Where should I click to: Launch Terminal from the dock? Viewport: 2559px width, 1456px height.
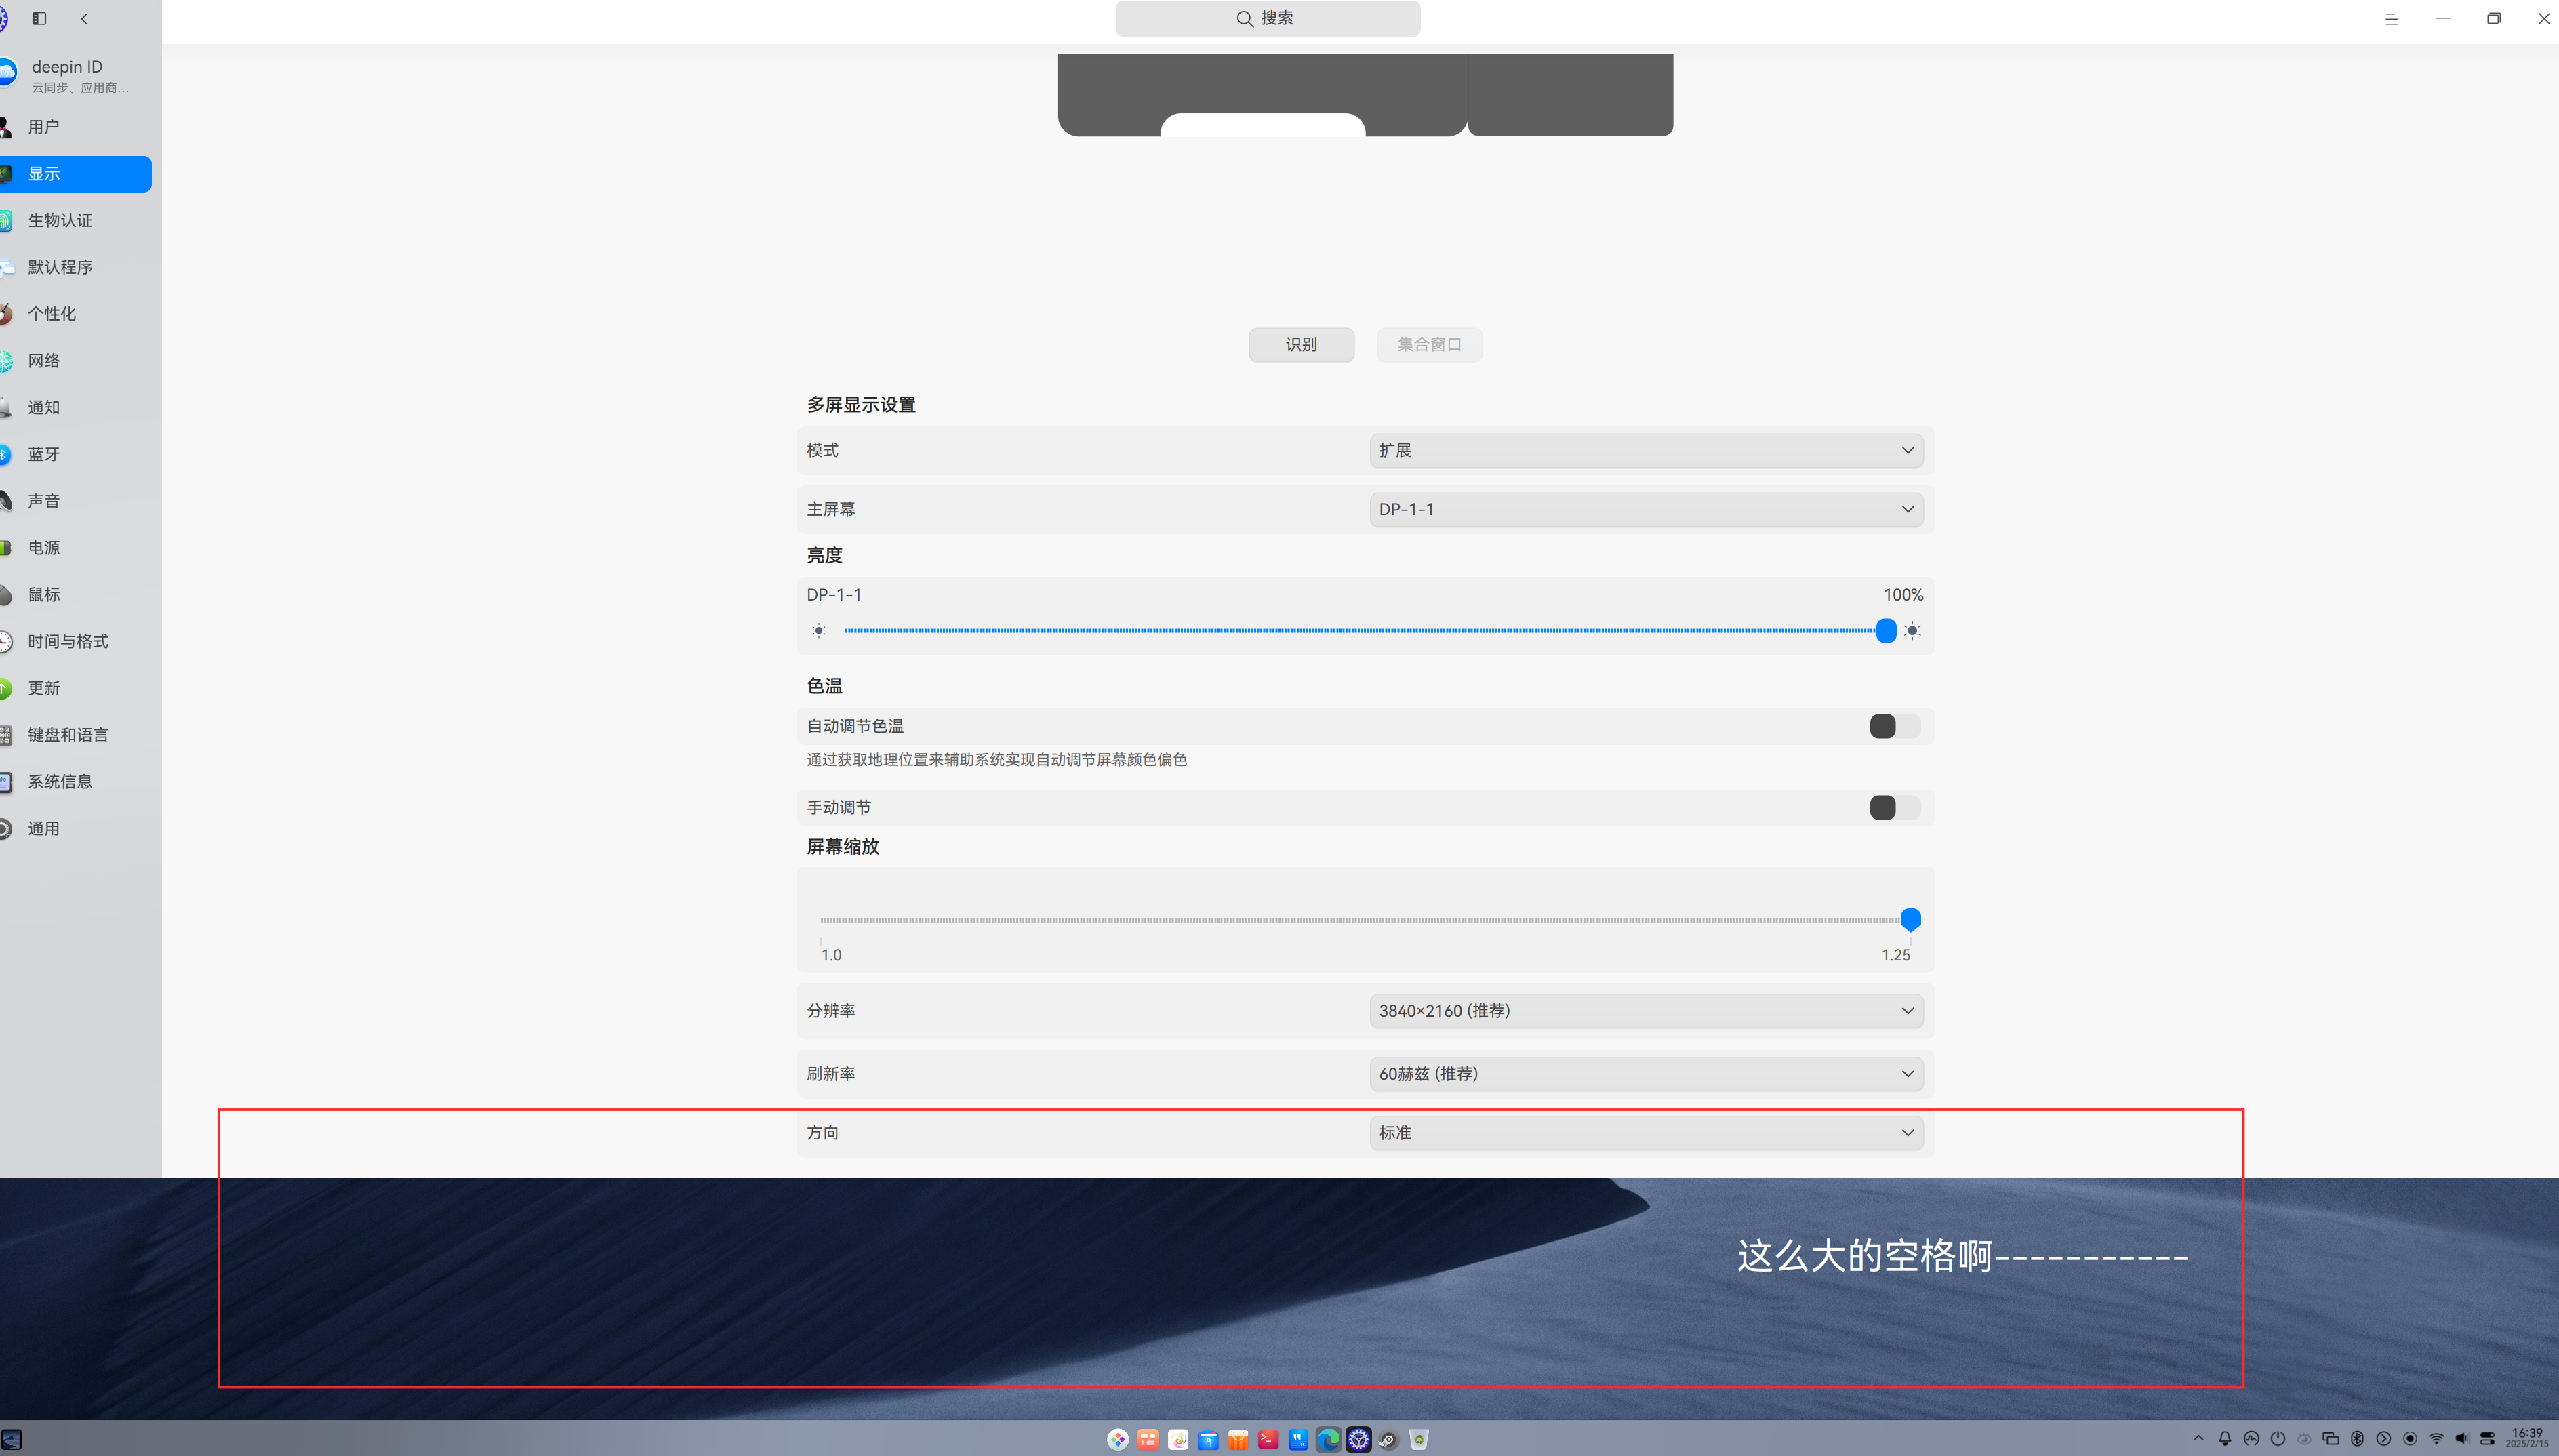click(x=1268, y=1440)
